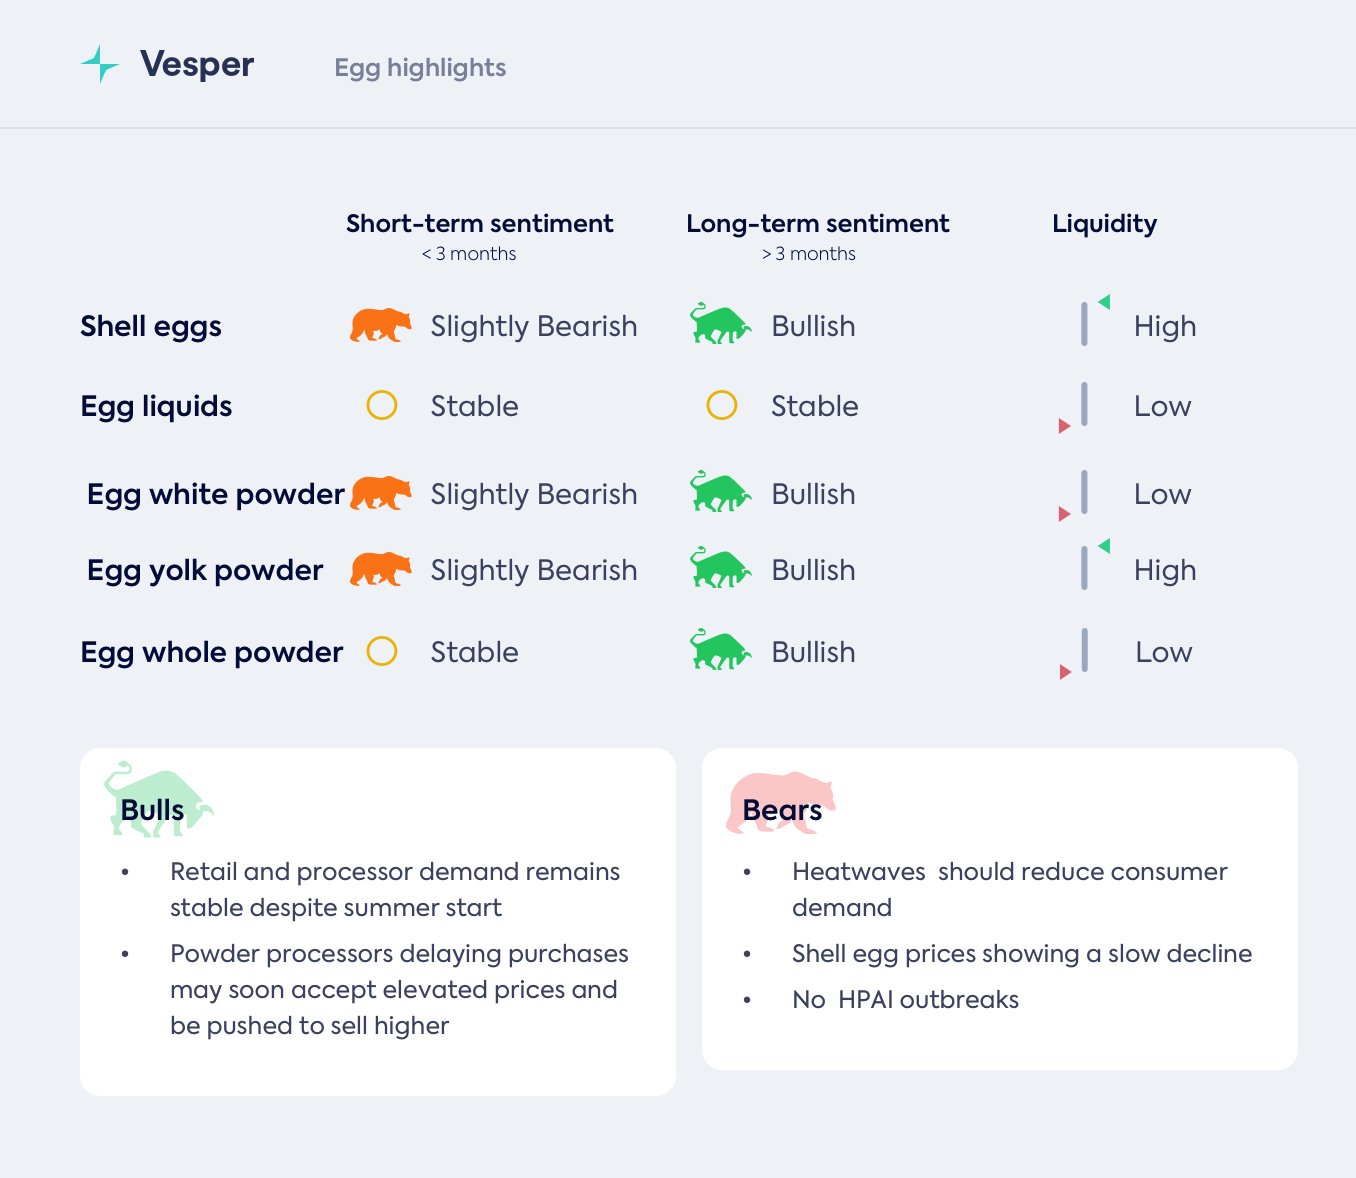Click the yellow Stable circle for Egg liquids long-term
Image resolution: width=1356 pixels, height=1178 pixels.
[x=722, y=405]
